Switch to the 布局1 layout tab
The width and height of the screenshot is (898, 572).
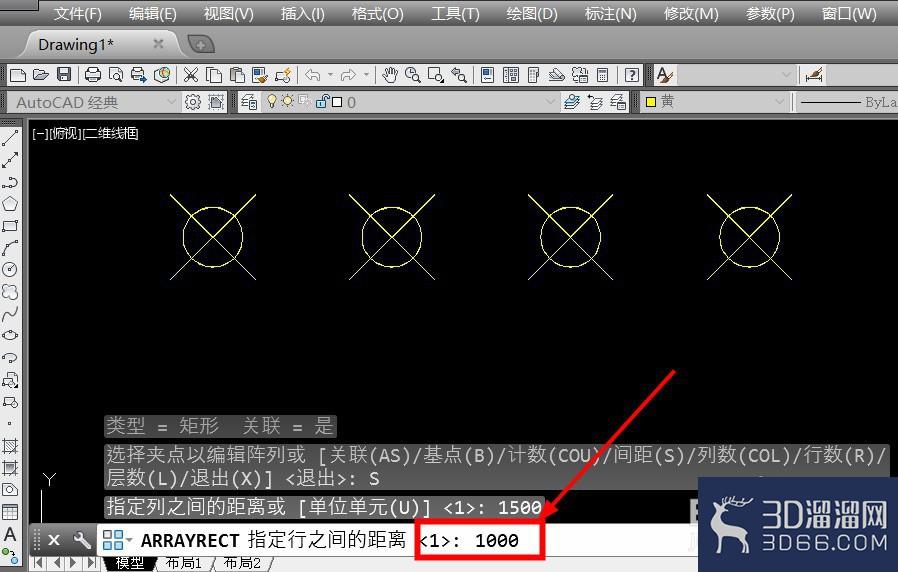tap(183, 563)
